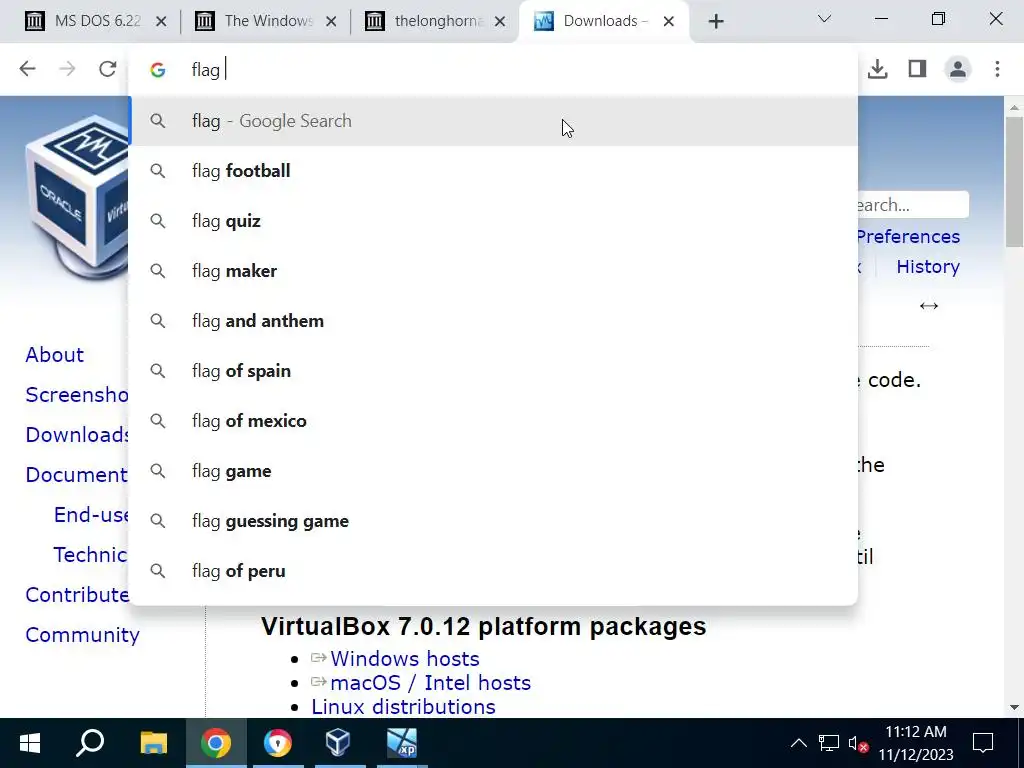Click the page width toggle arrow icon
The height and width of the screenshot is (768, 1024).
(929, 306)
